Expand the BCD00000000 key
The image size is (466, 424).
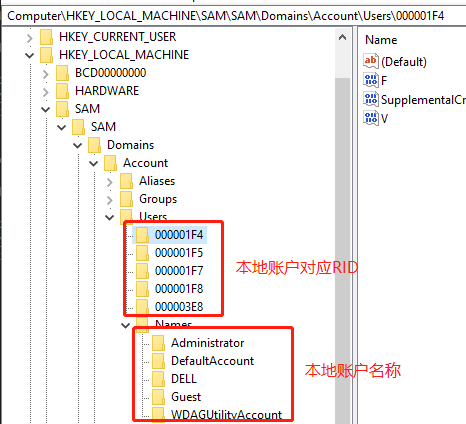pyautogui.click(x=46, y=74)
